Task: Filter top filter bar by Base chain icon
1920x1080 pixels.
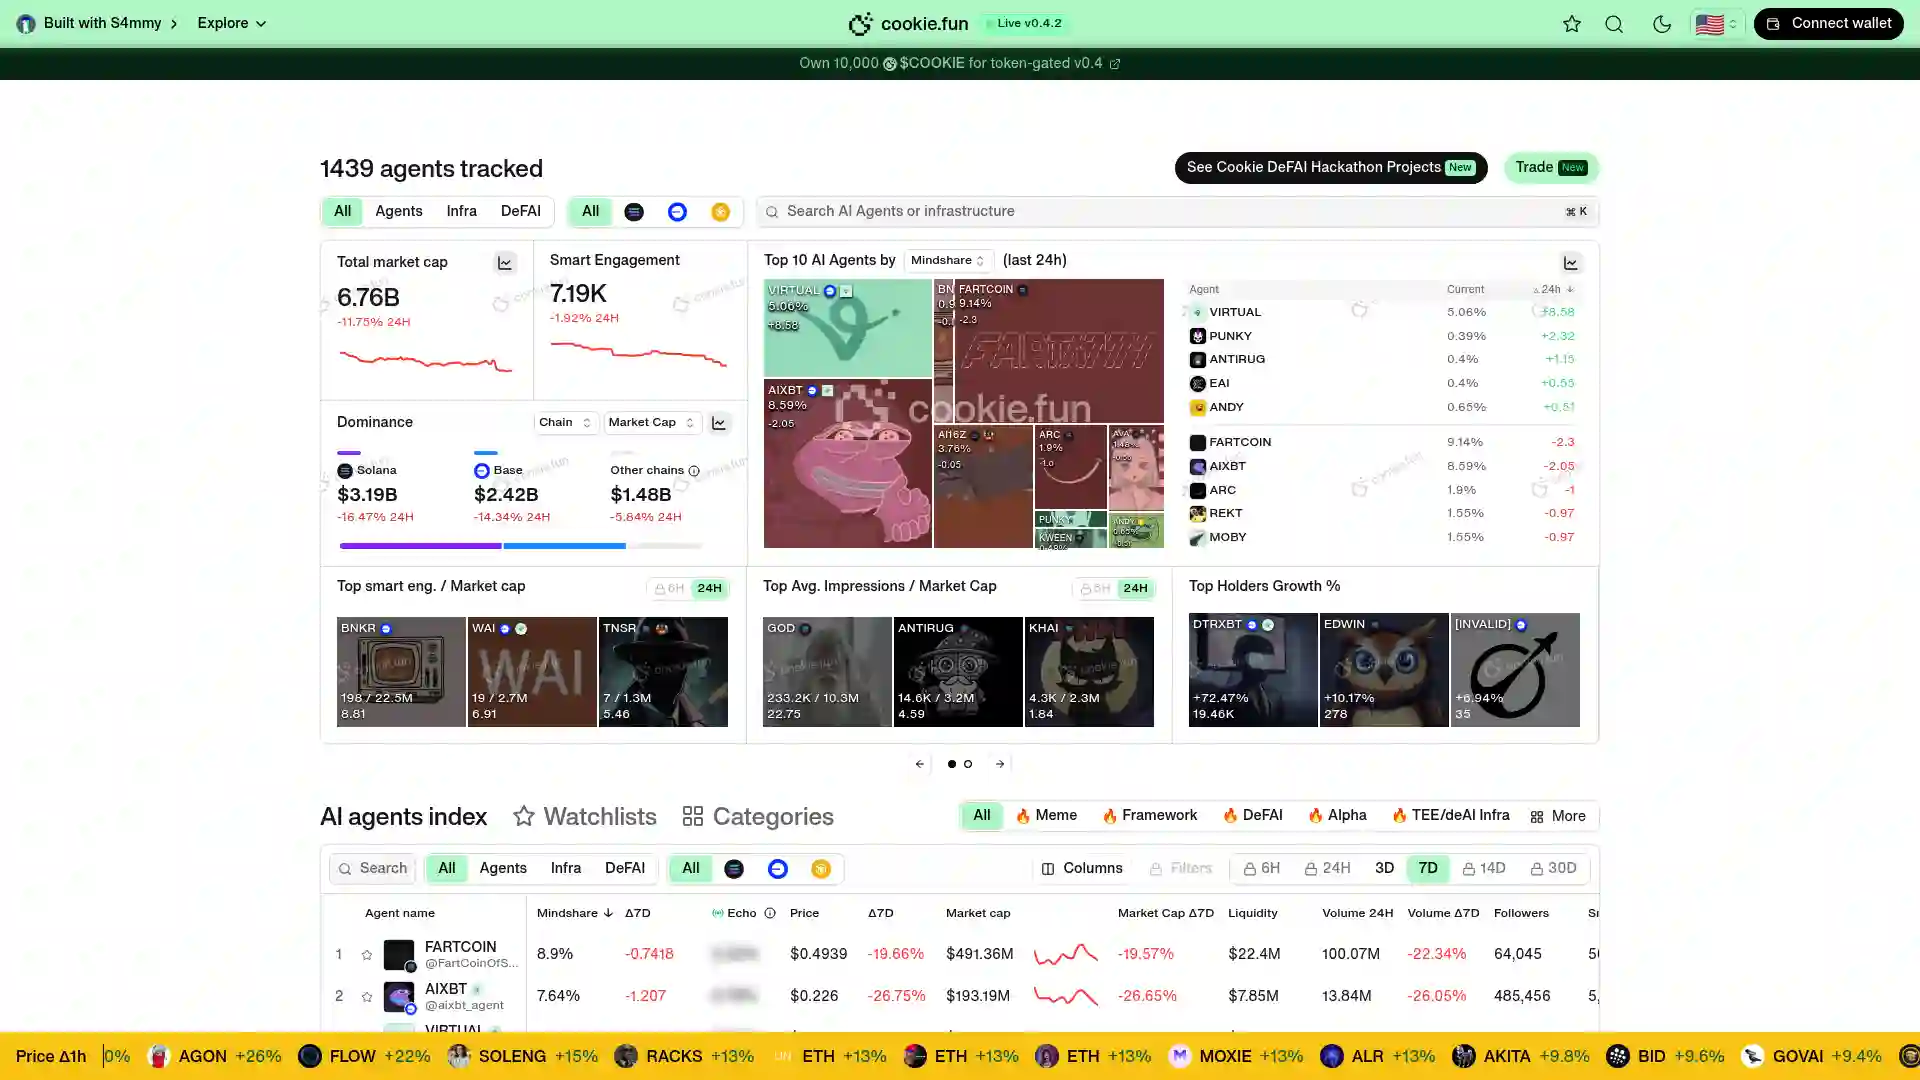Action: (677, 212)
